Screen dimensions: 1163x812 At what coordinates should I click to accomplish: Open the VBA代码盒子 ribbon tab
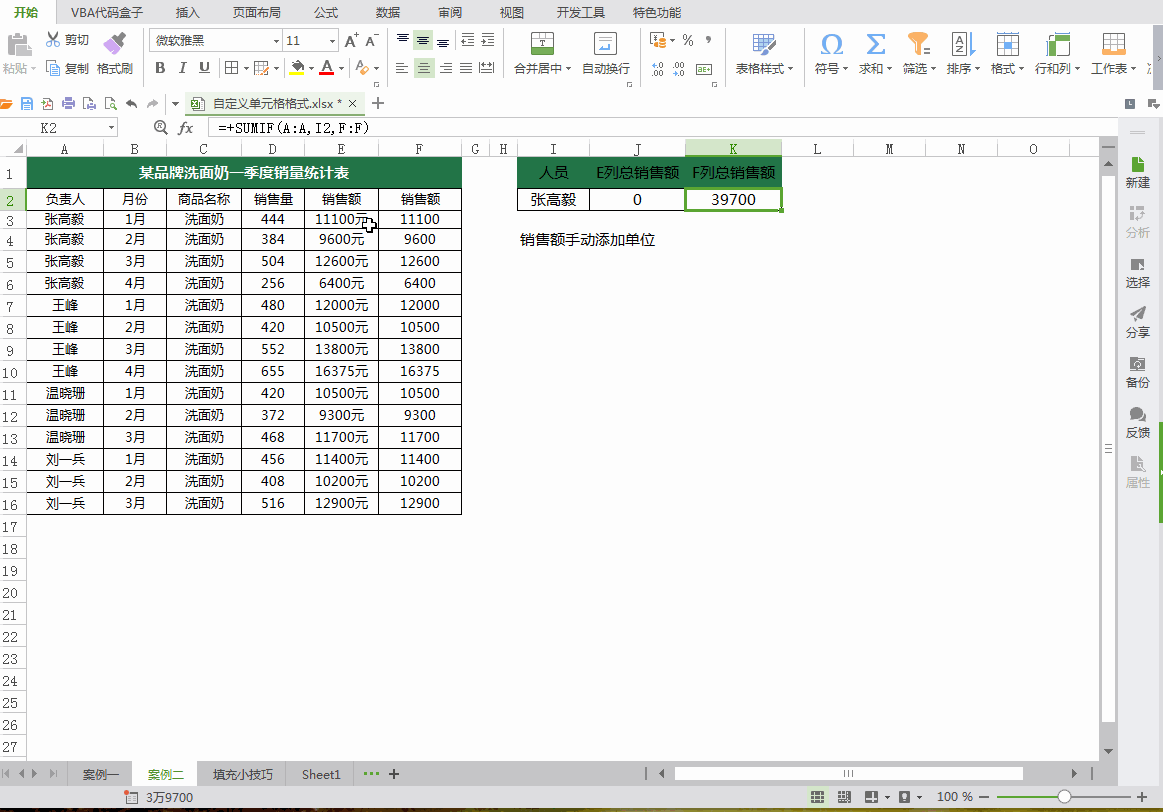[x=107, y=13]
